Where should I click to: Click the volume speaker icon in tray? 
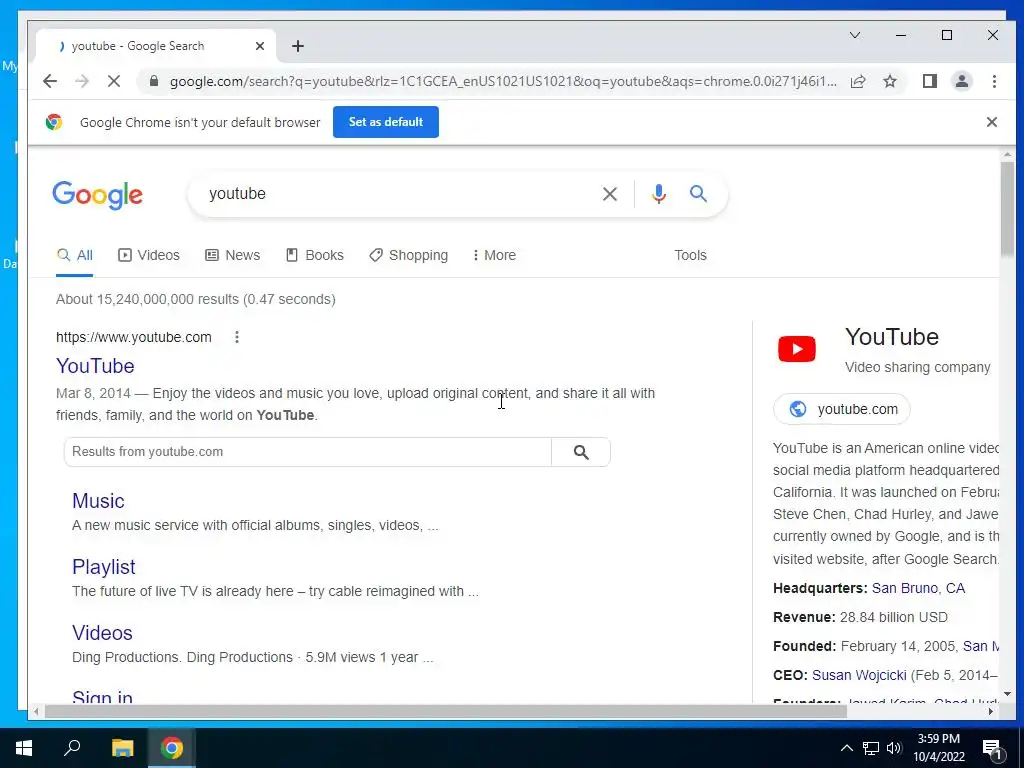click(894, 748)
